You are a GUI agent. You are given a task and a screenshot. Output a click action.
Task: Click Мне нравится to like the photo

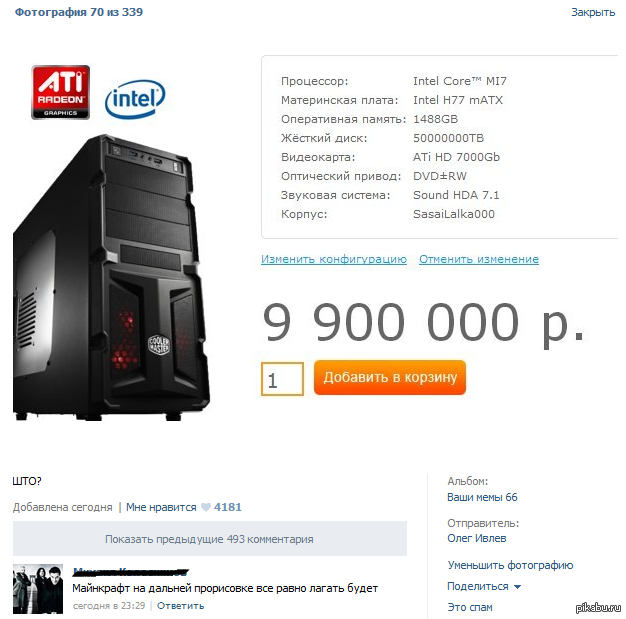pos(161,507)
